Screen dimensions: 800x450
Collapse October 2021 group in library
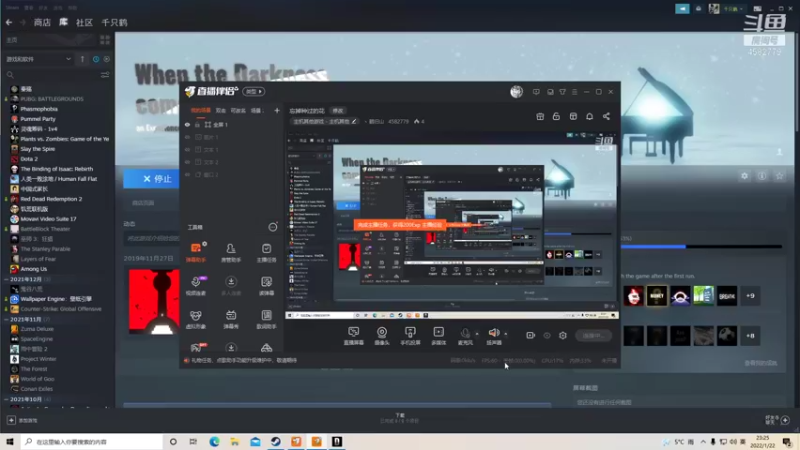7,399
